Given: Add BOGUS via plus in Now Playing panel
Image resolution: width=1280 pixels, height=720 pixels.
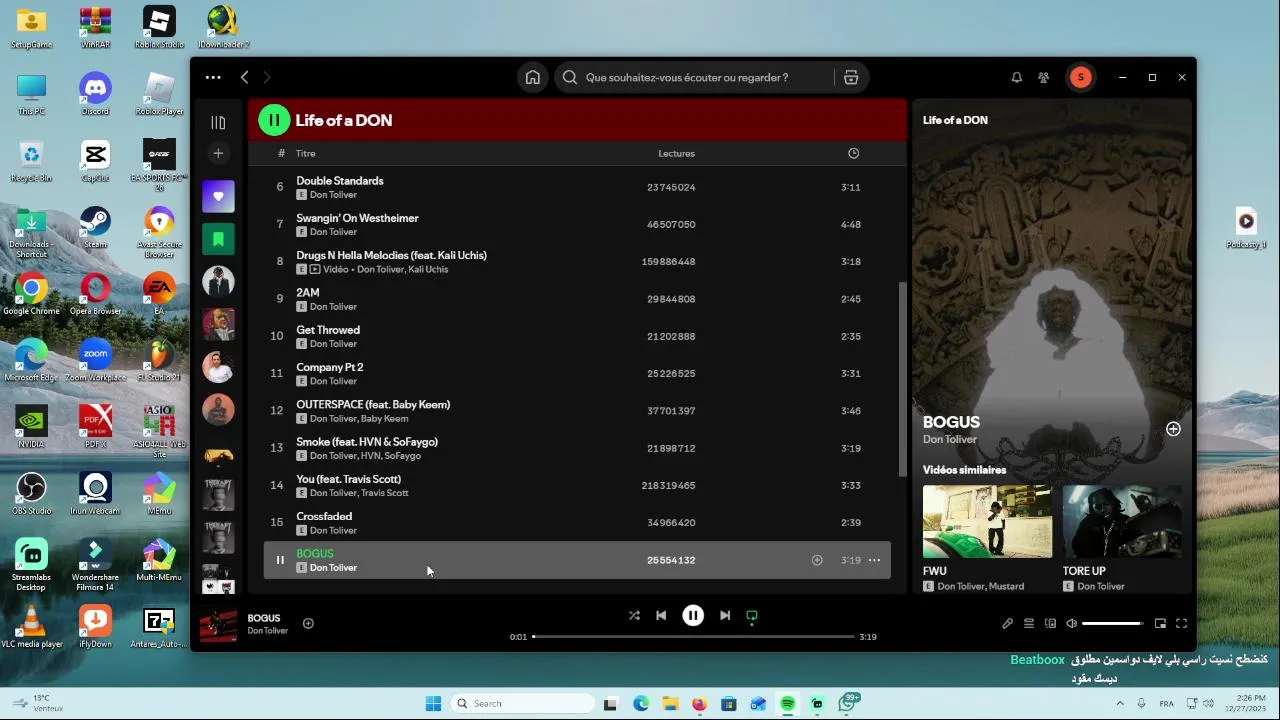Looking at the screenshot, I should pos(1173,429).
